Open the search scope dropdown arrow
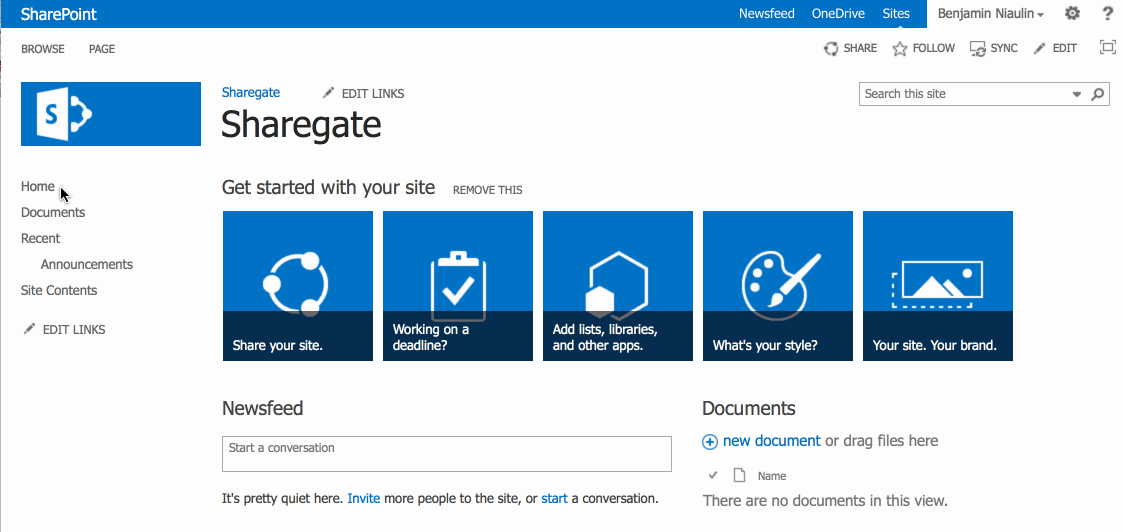 coord(1076,94)
